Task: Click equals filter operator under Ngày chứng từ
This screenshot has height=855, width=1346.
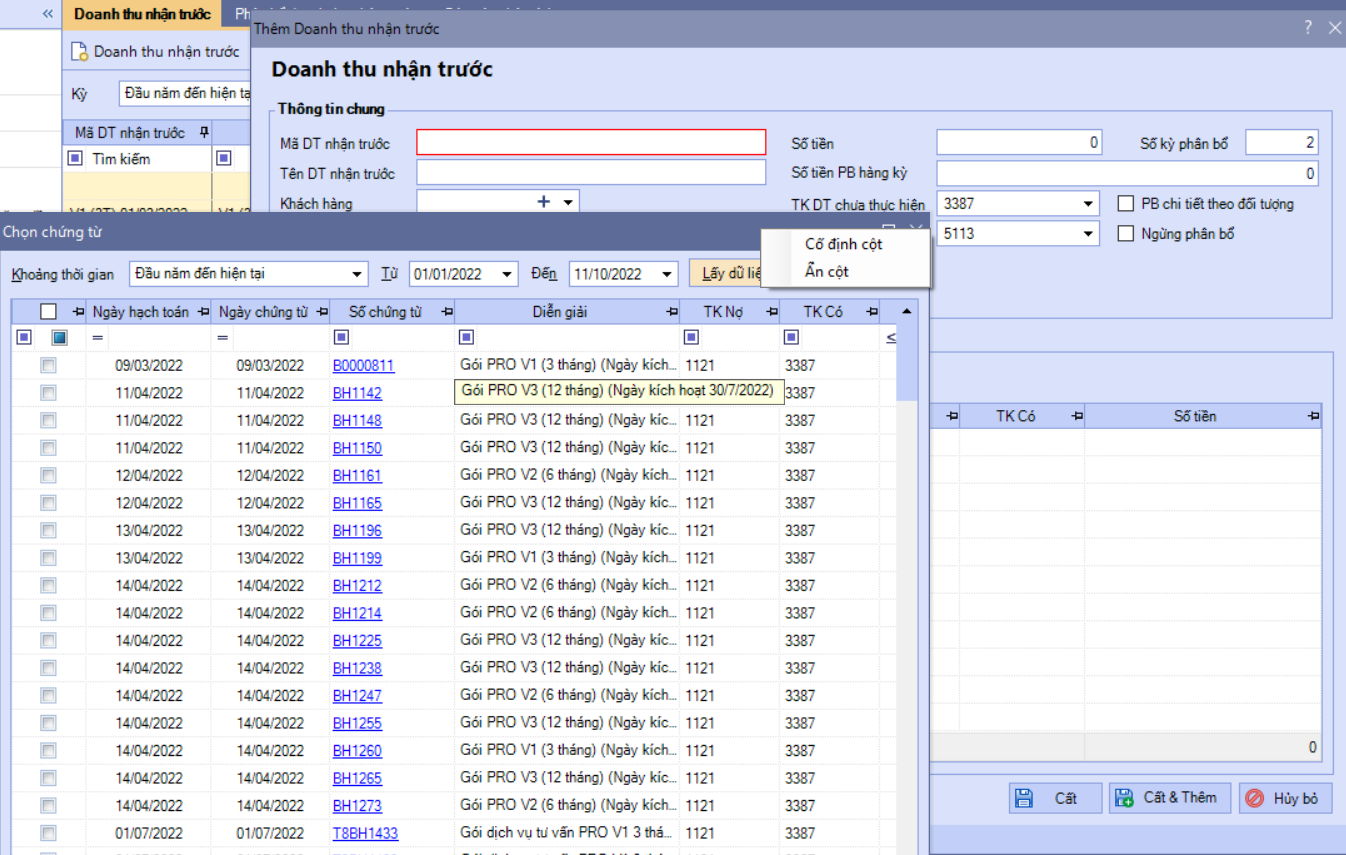Action: [222, 338]
